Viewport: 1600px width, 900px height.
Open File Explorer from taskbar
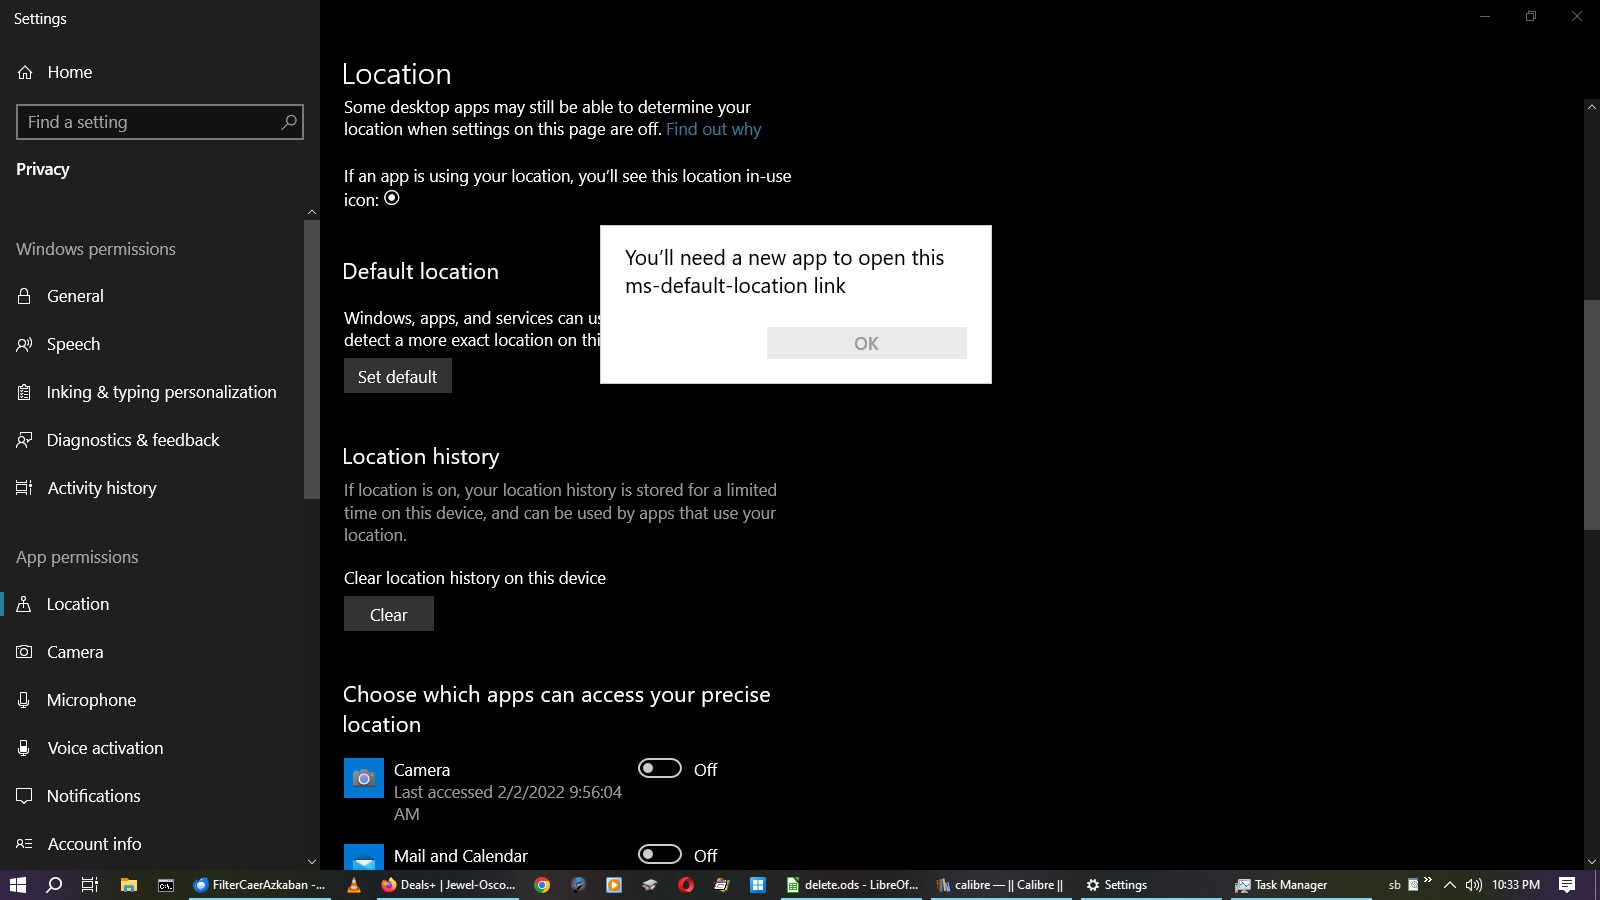(128, 885)
